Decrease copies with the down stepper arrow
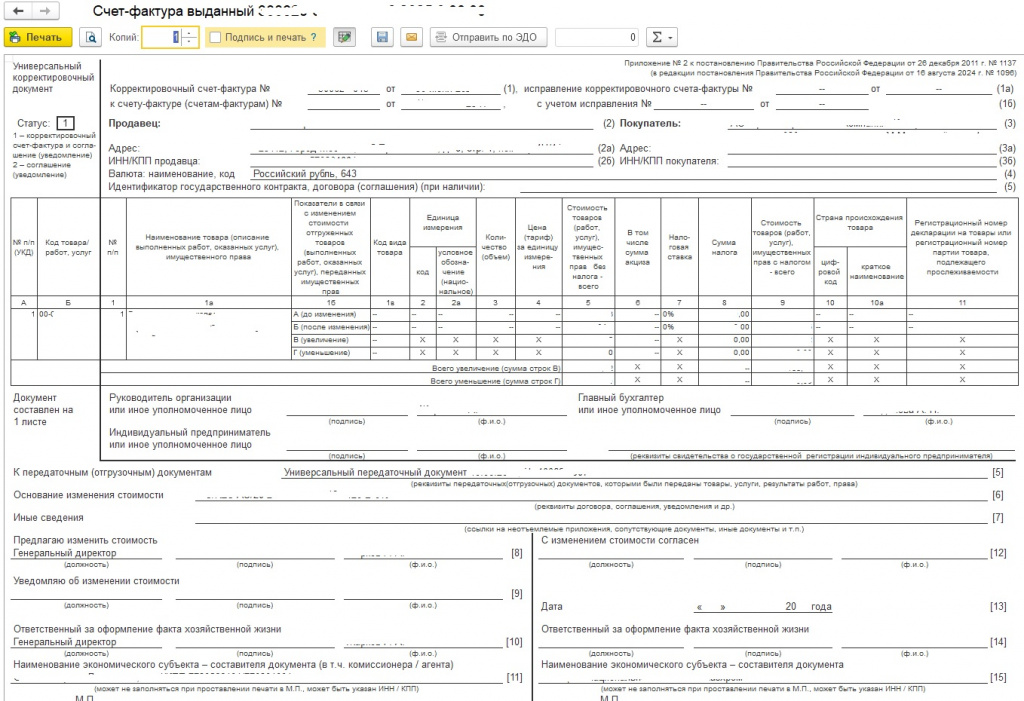The height and width of the screenshot is (701, 1024). pos(189,42)
